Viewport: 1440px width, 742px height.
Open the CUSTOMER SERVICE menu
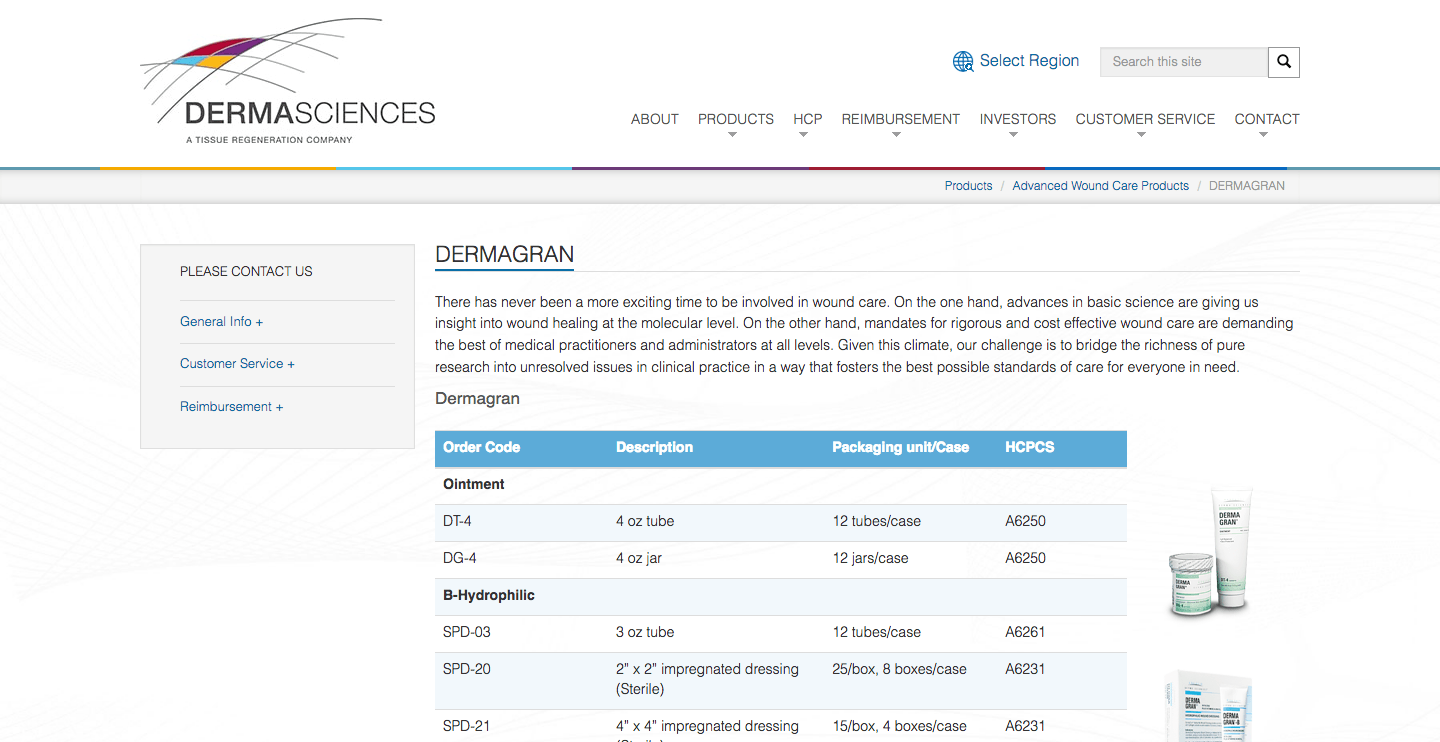(x=1145, y=119)
